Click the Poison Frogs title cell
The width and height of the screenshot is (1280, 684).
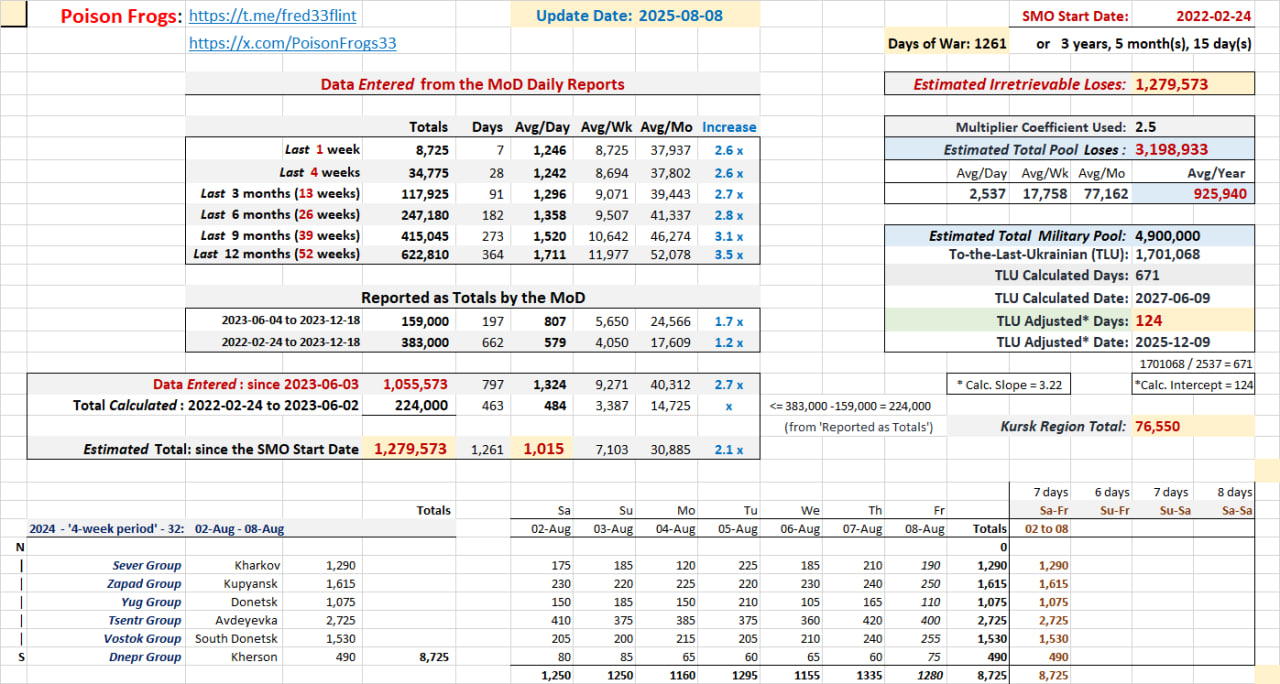coord(121,17)
